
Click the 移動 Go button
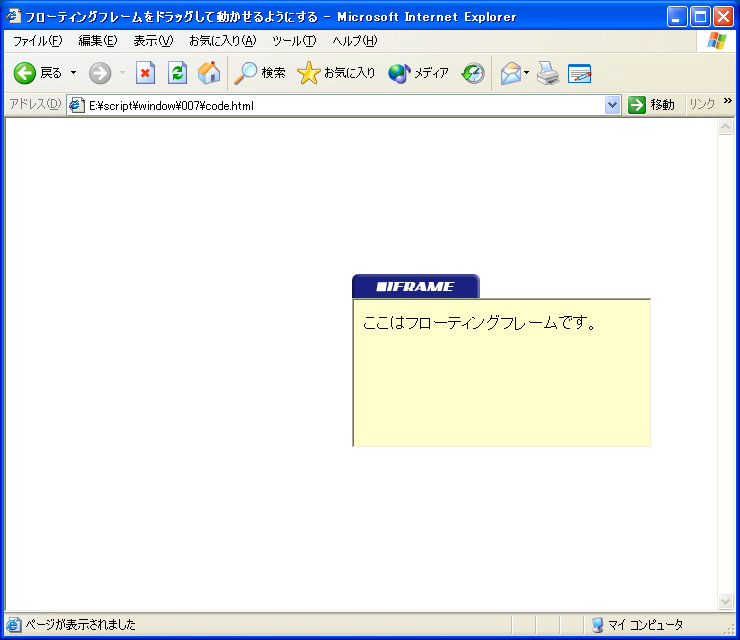pos(651,105)
